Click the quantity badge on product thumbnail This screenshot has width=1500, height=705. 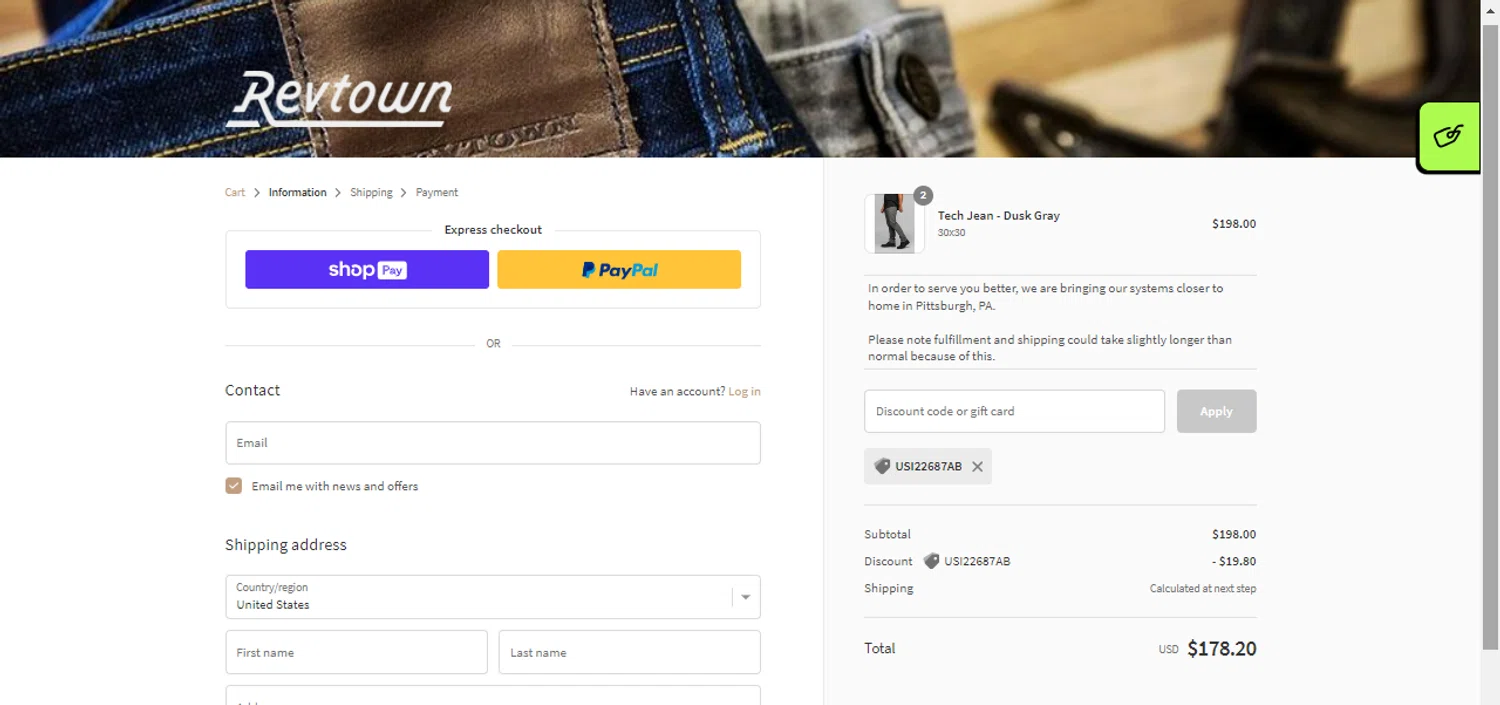pos(923,195)
